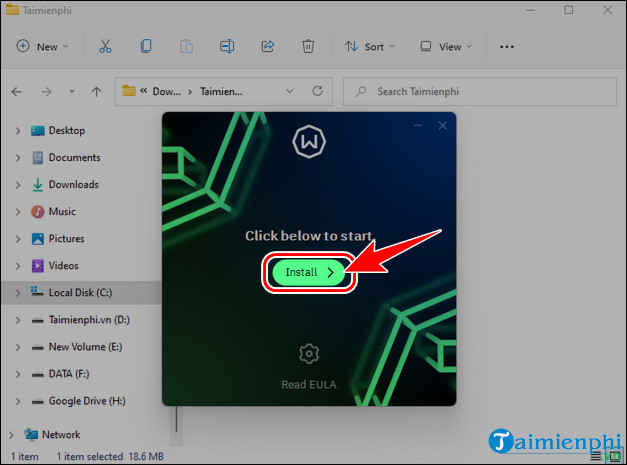The image size is (627, 465).
Task: Click the Rename icon in toolbar
Action: click(227, 46)
